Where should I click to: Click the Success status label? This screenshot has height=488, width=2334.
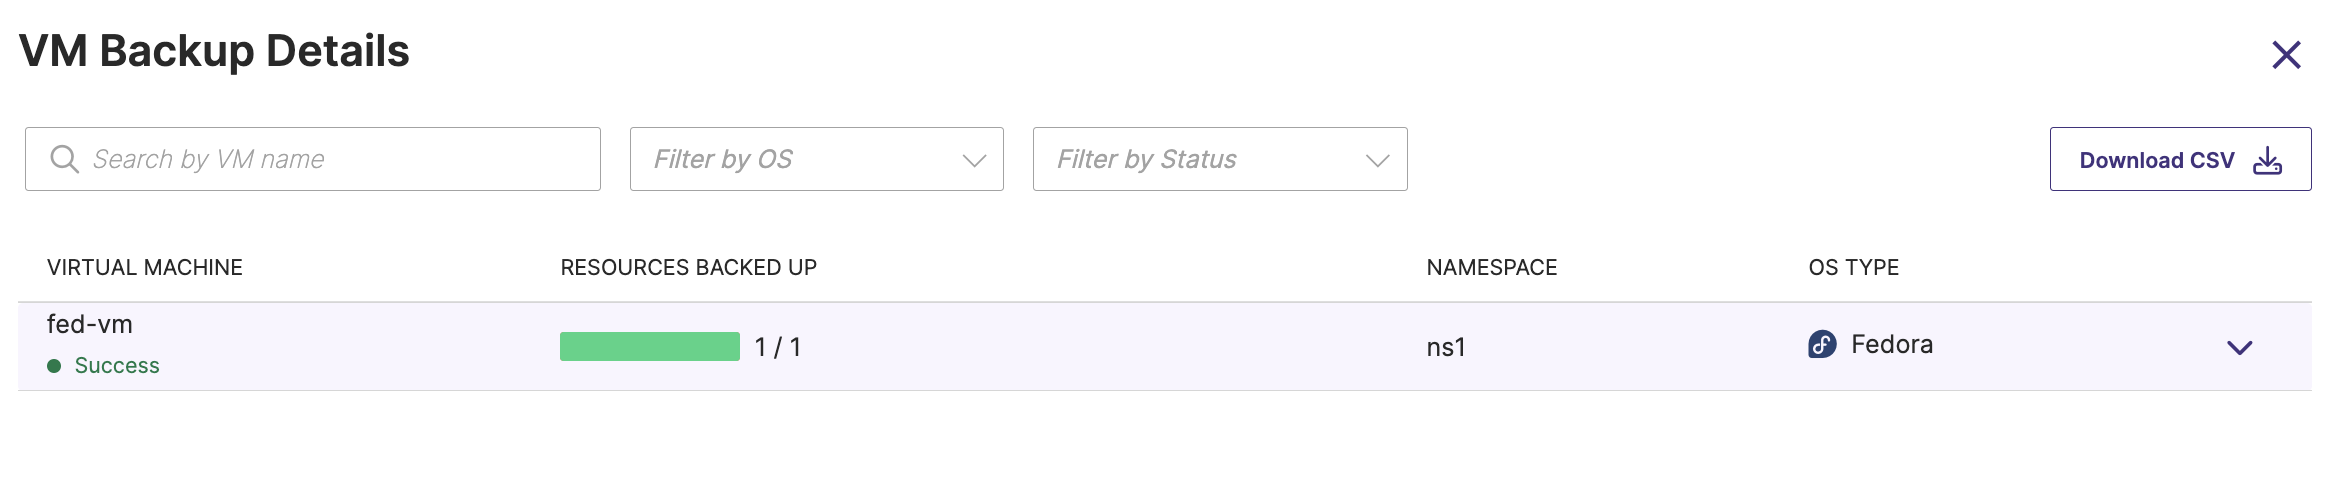pos(117,366)
